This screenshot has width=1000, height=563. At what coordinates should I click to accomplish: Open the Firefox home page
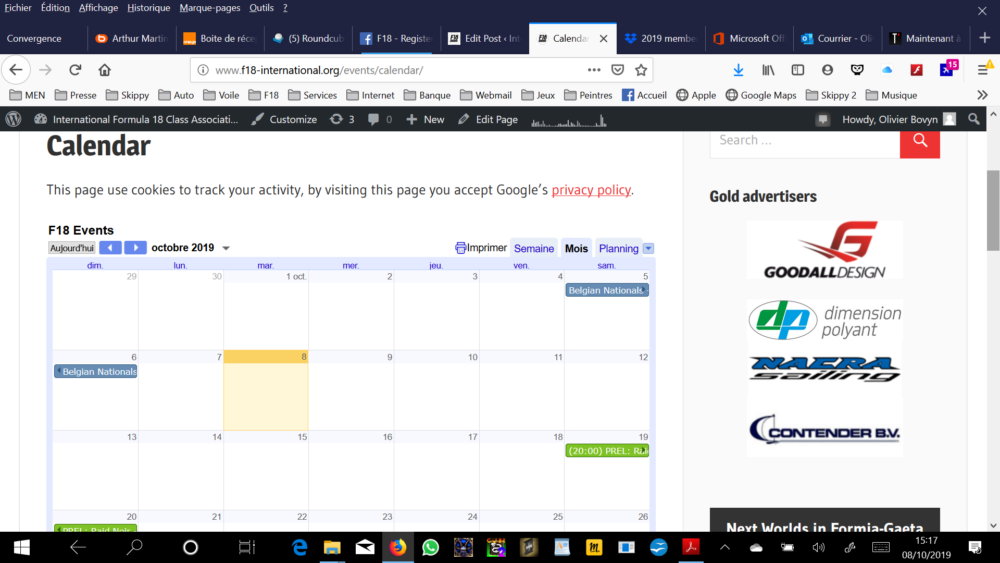(x=105, y=70)
